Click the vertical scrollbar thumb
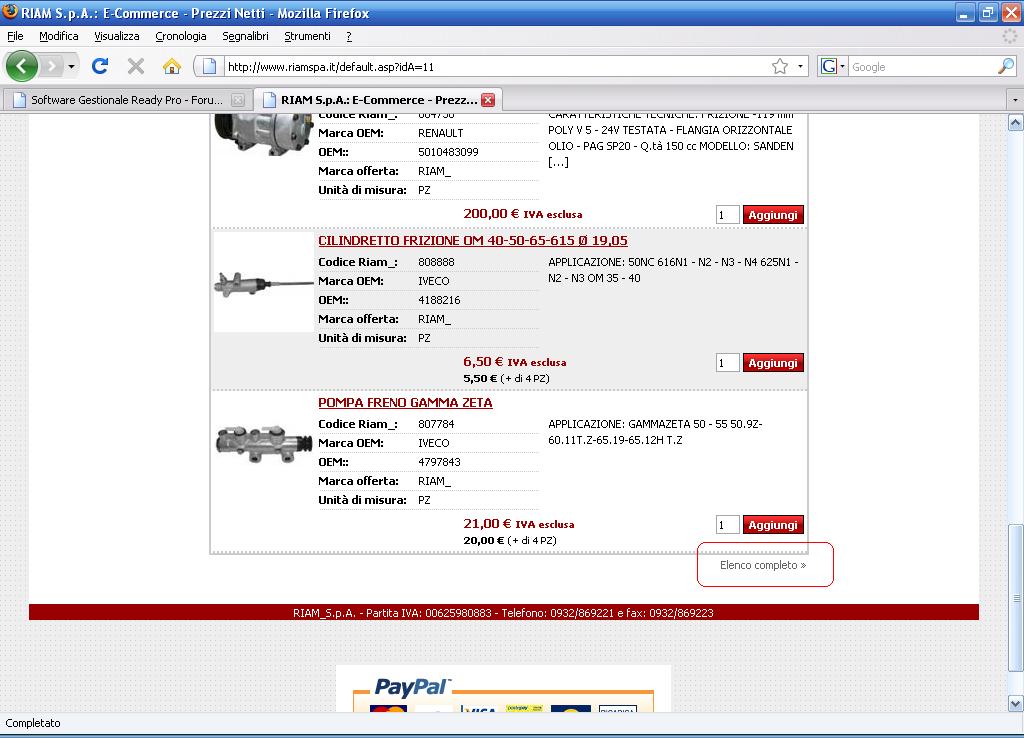 tap(1015, 598)
